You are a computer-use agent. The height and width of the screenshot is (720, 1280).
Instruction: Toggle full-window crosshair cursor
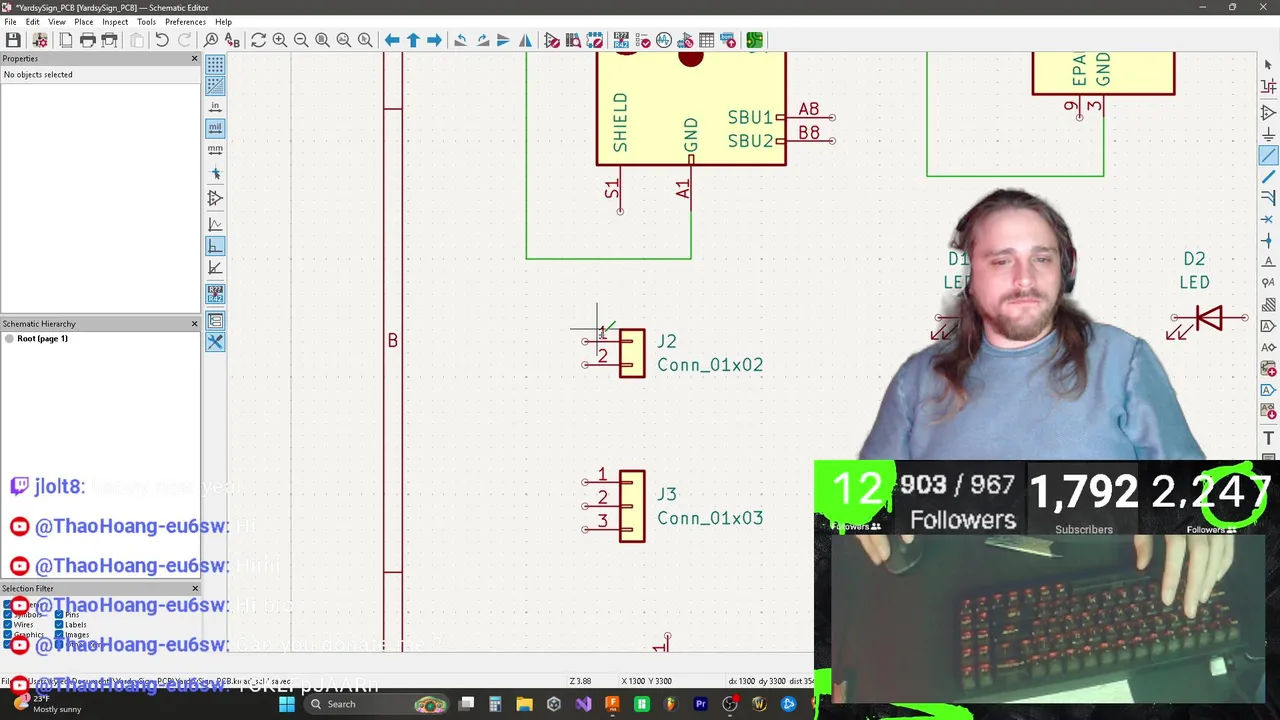[215, 174]
